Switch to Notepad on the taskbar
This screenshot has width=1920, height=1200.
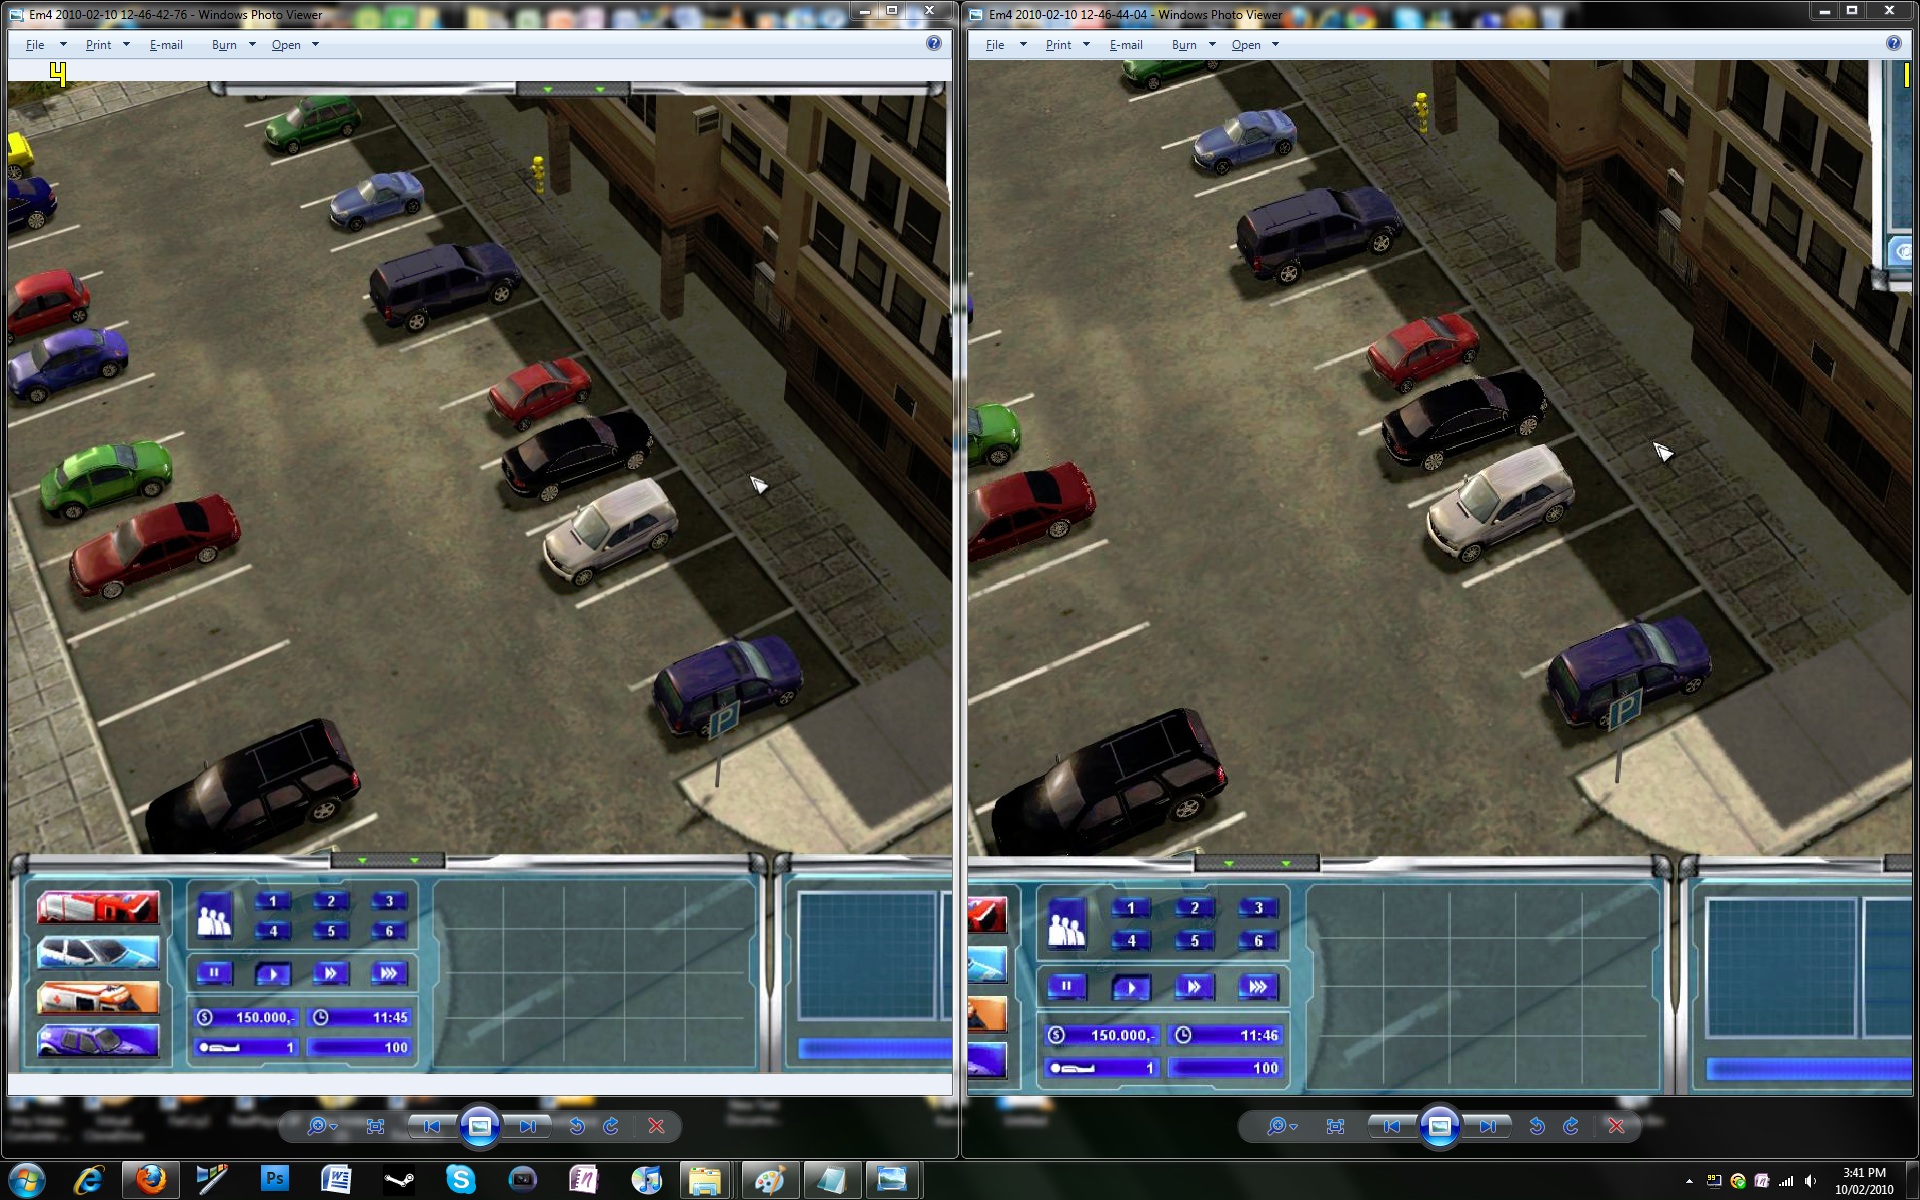[x=830, y=1180]
